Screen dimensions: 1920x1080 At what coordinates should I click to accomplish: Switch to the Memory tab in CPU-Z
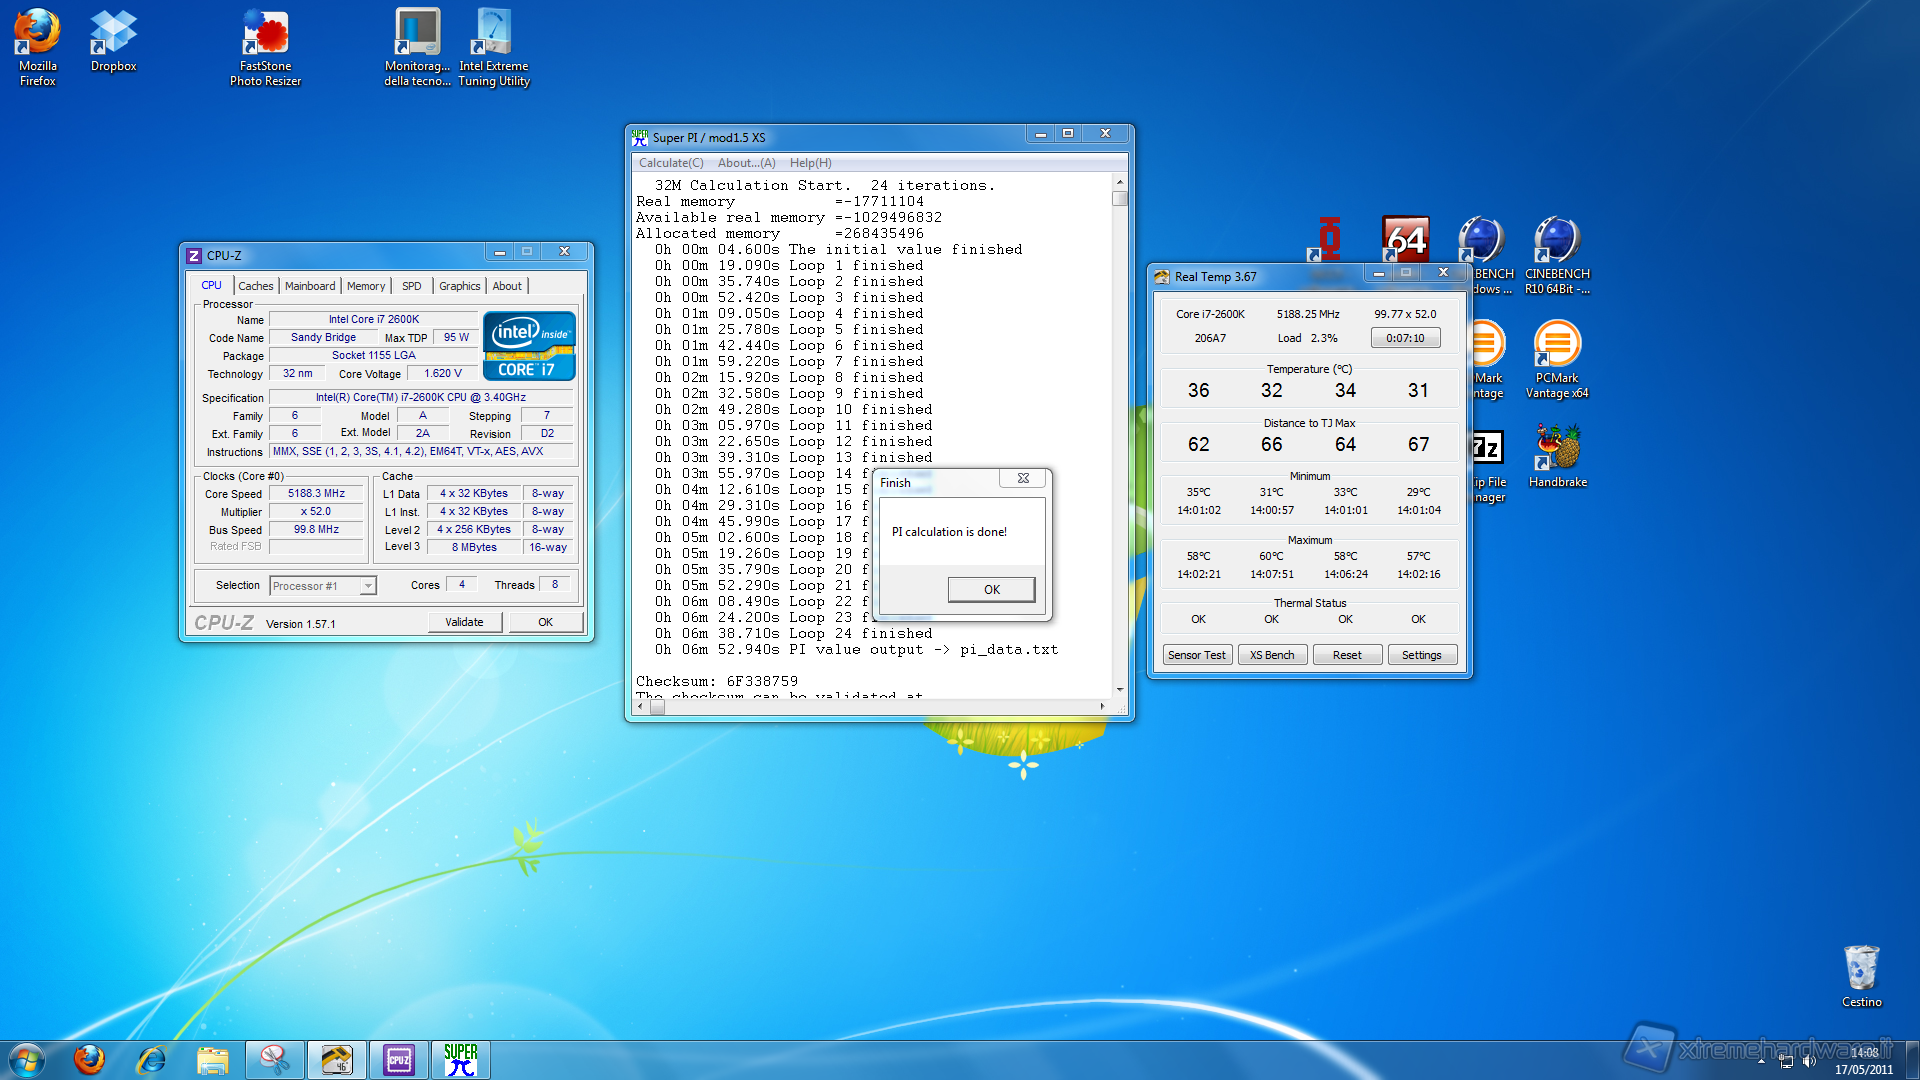365,286
